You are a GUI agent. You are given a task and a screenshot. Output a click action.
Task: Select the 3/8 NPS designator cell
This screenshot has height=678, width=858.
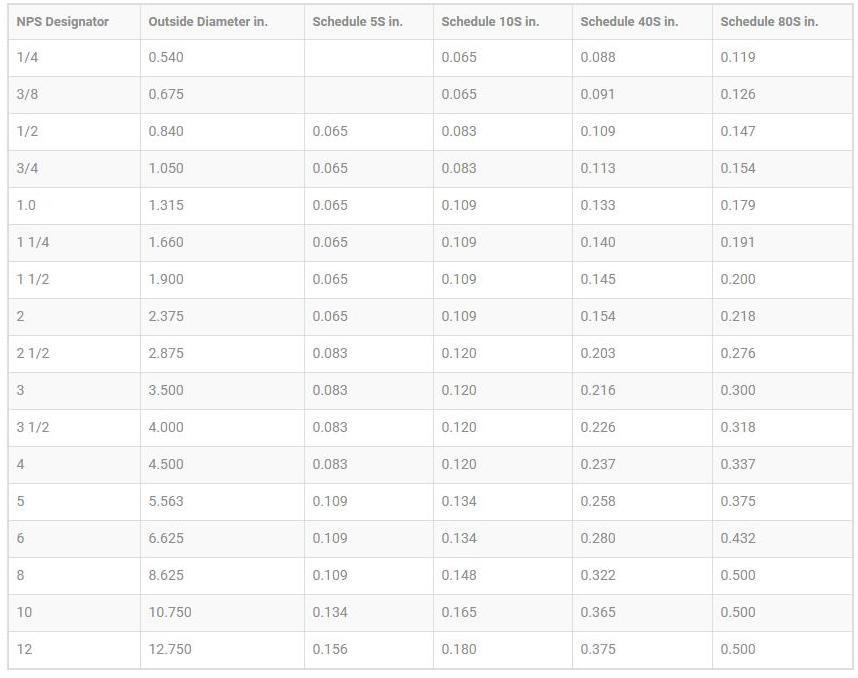[x=27, y=94]
